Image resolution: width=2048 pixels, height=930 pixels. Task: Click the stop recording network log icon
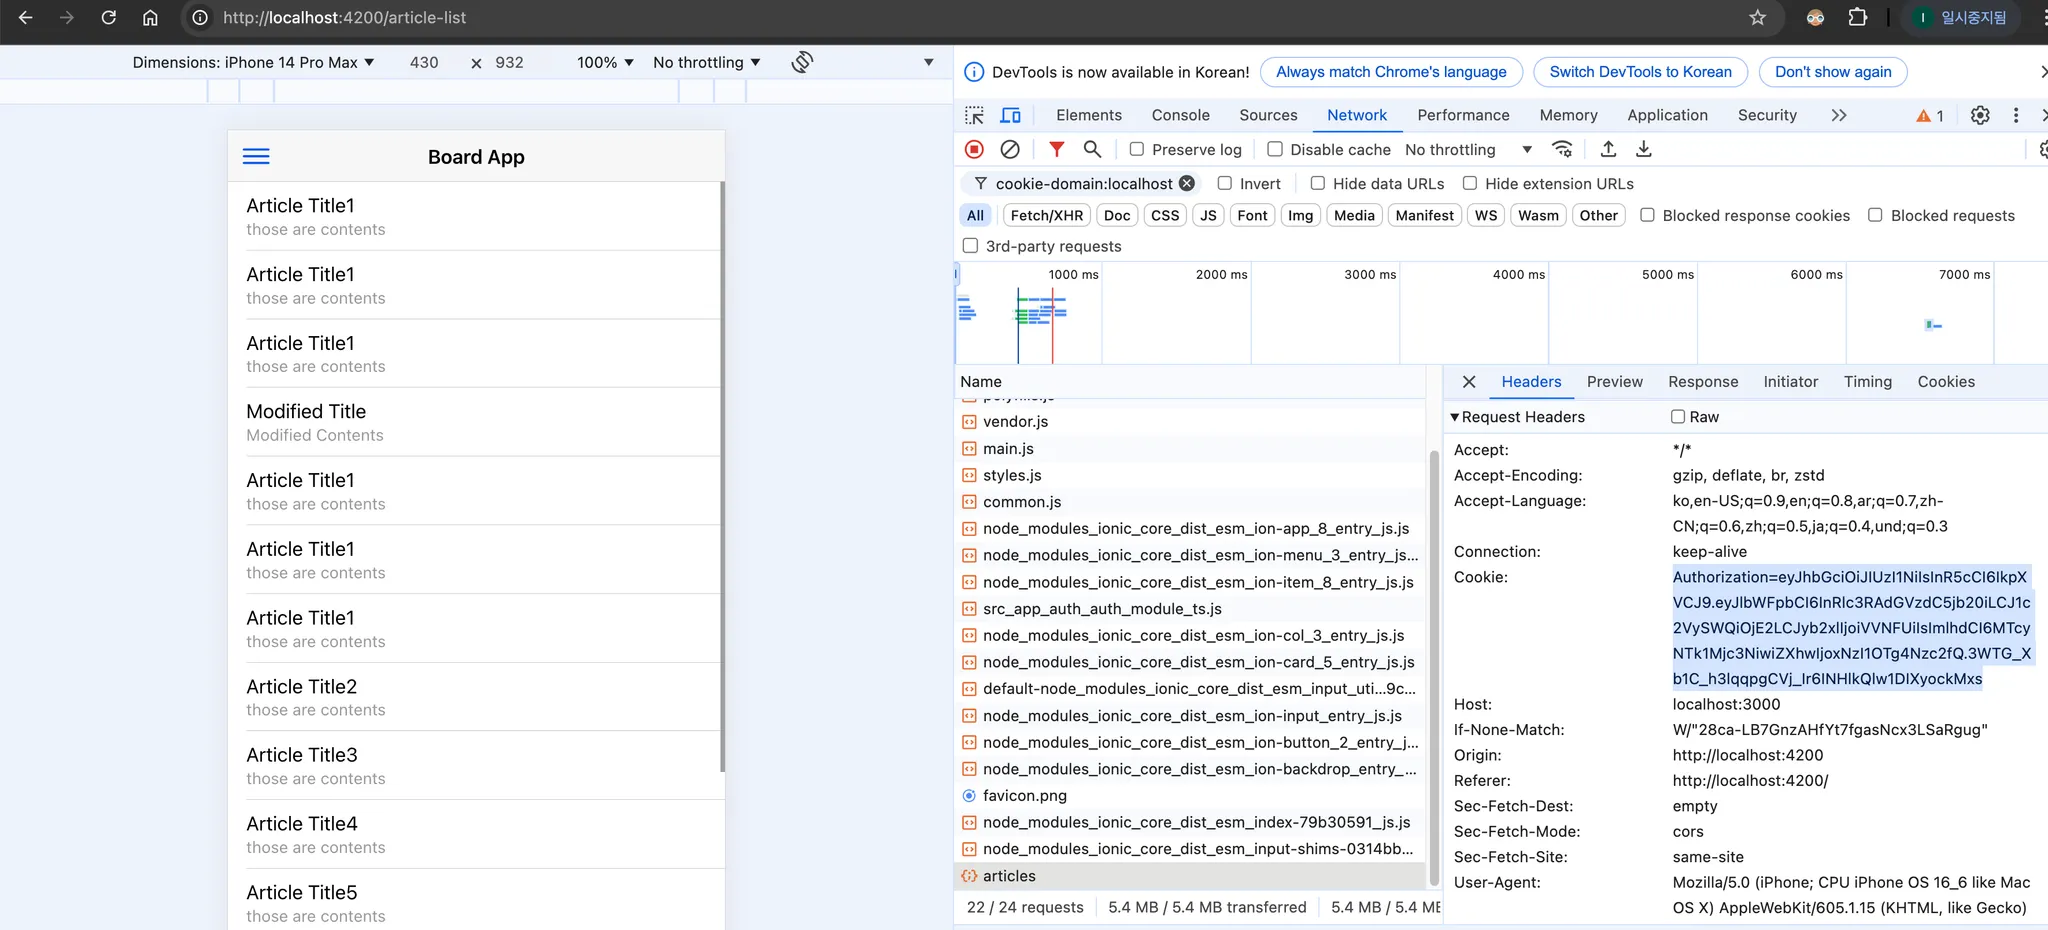974,149
